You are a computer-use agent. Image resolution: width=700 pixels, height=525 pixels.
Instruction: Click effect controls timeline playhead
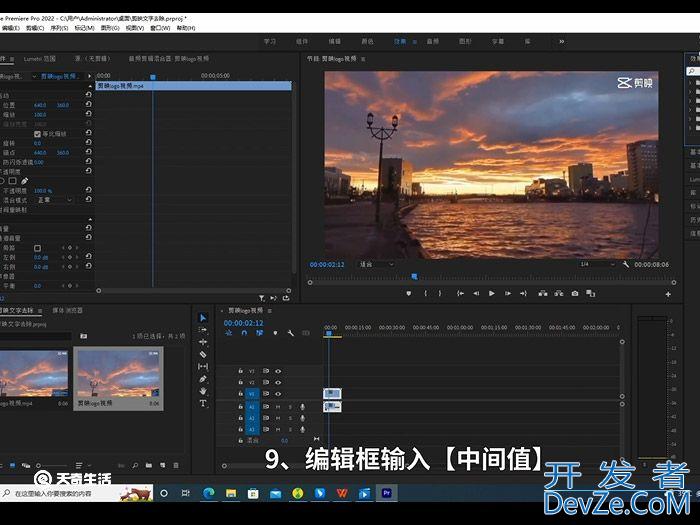pyautogui.click(x=153, y=77)
